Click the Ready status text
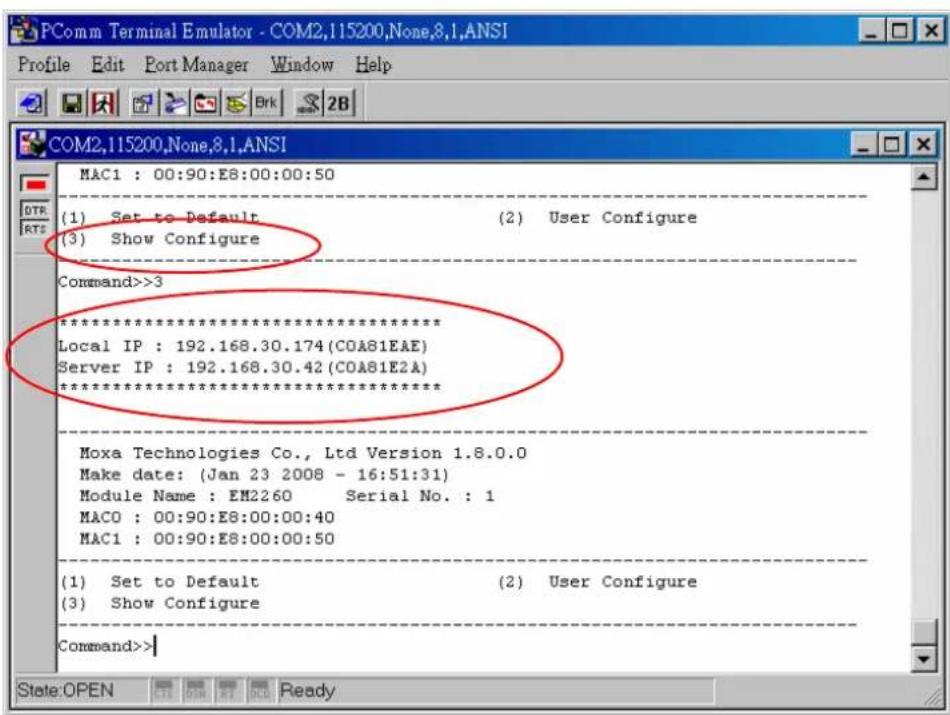950x715 pixels. [307, 690]
